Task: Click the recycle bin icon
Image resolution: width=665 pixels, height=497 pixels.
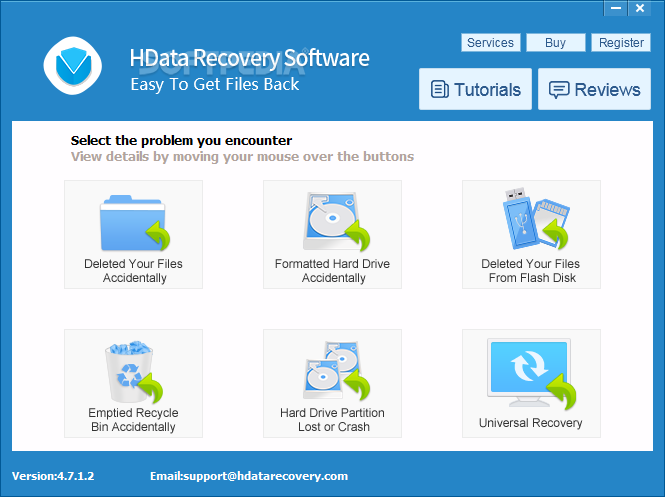Action: (x=134, y=372)
